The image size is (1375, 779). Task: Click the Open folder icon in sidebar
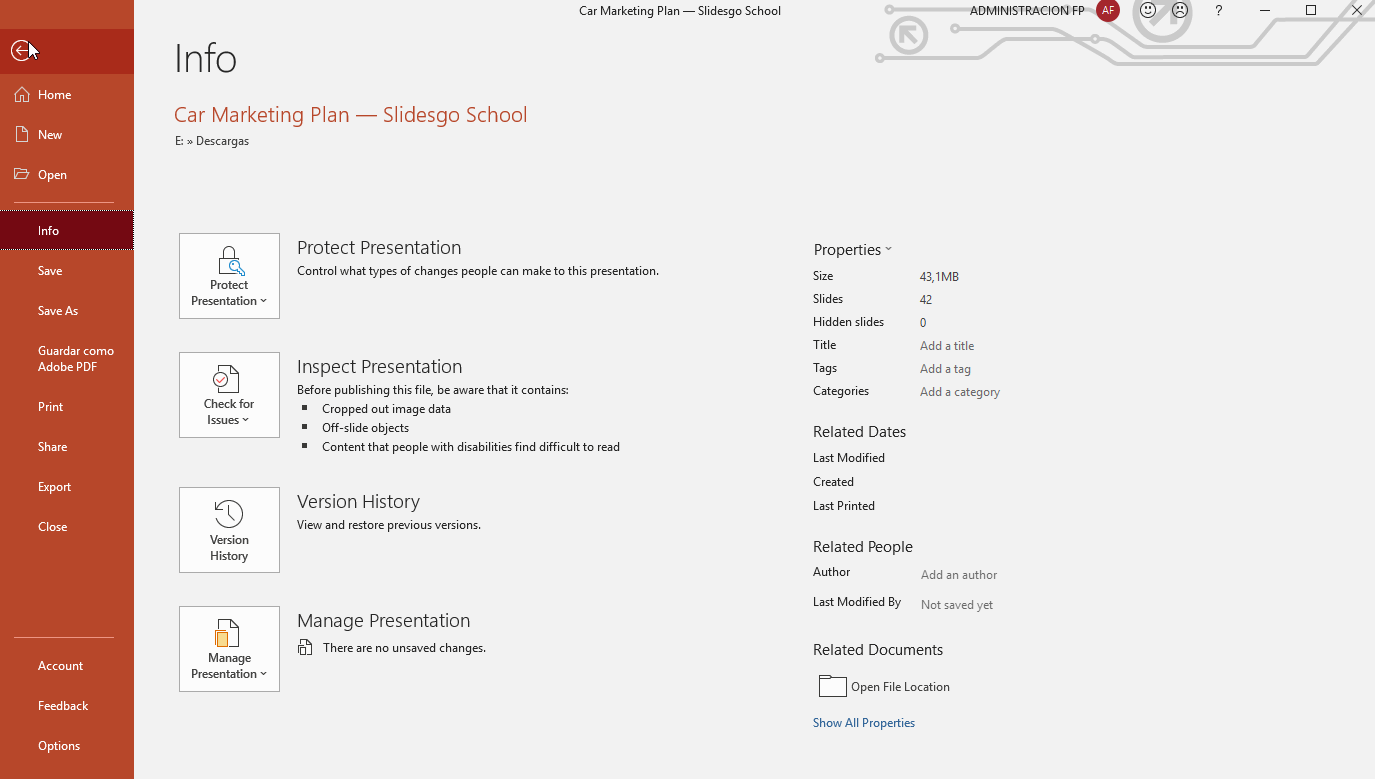[22, 175]
